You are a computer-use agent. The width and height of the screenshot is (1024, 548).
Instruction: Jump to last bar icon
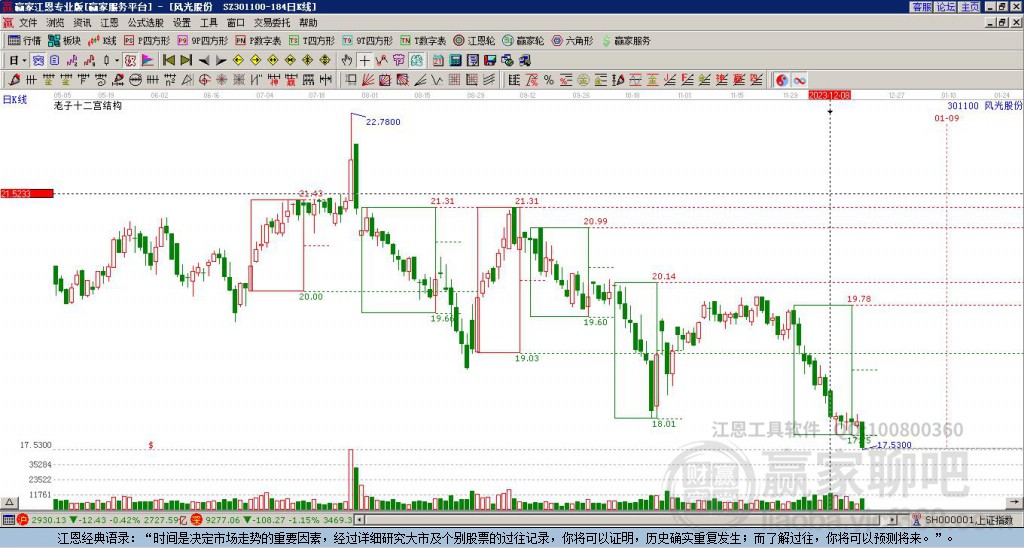(x=186, y=60)
